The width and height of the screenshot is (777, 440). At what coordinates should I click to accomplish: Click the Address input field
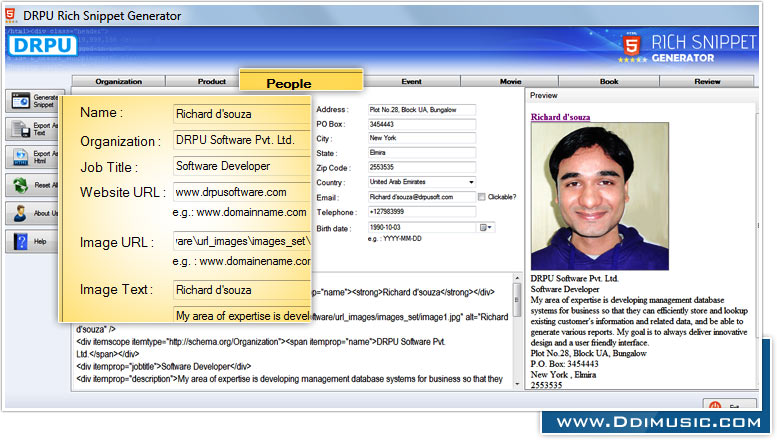click(x=422, y=110)
